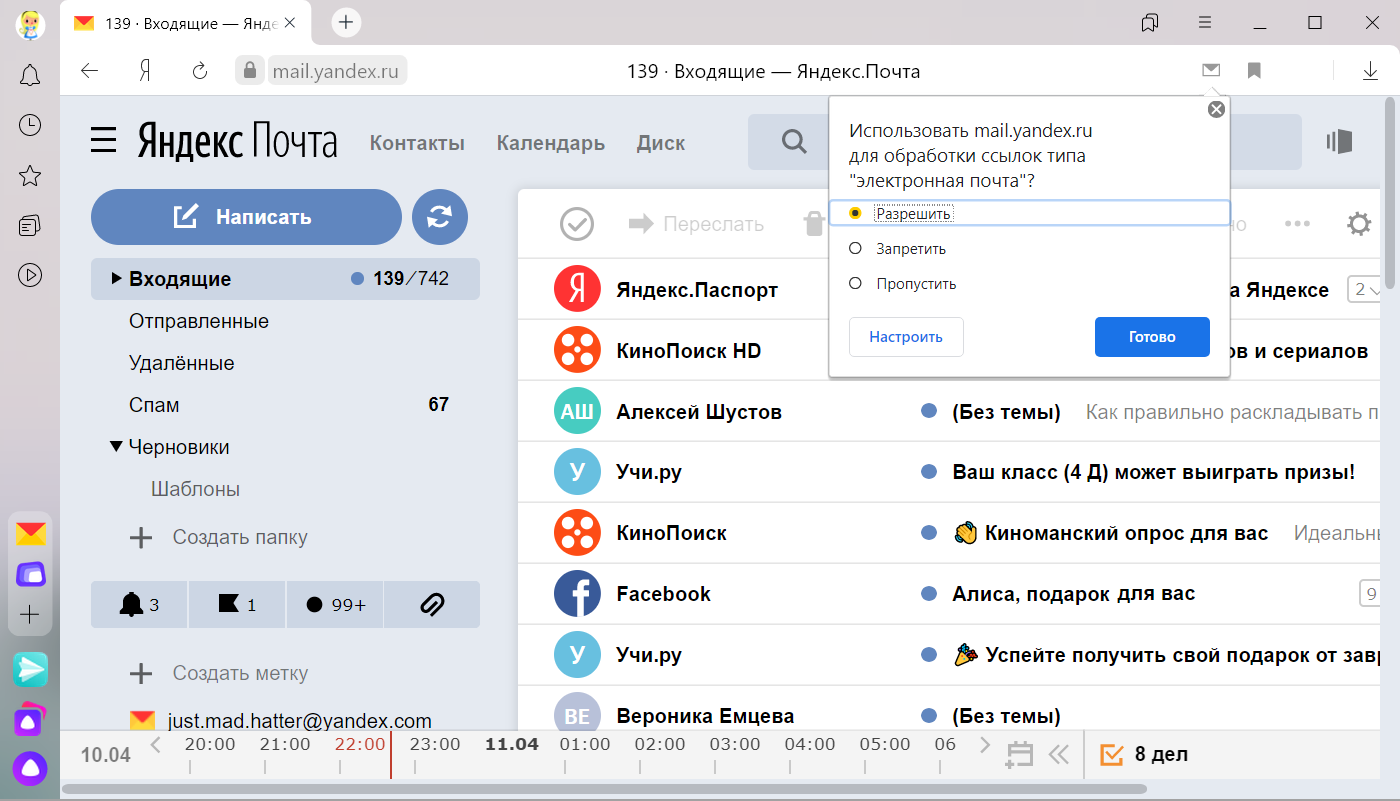The width and height of the screenshot is (1400, 801).
Task: Open Диск in top navigation
Action: coord(661,143)
